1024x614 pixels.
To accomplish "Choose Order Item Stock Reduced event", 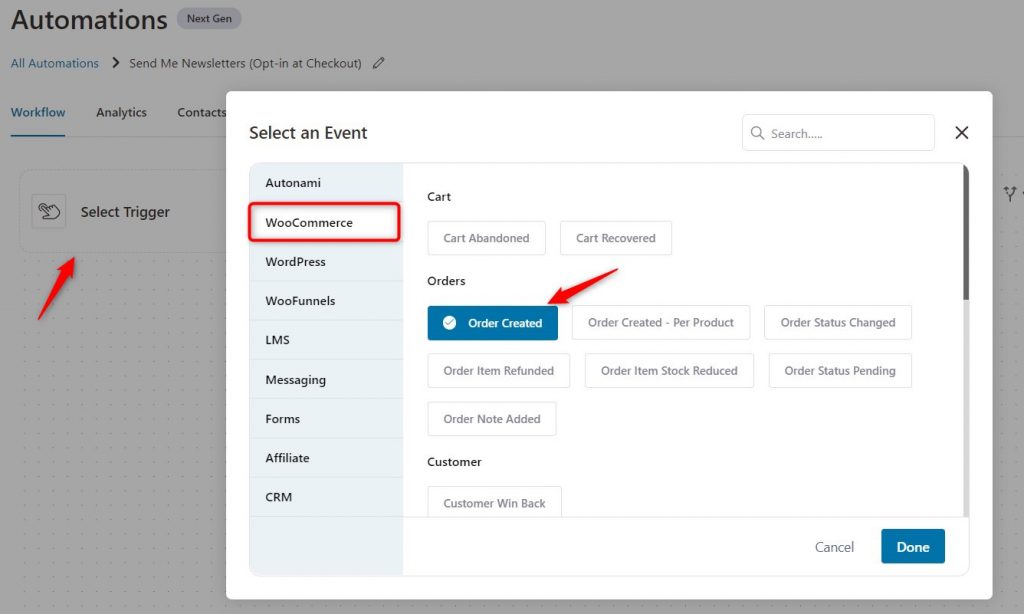I will point(669,371).
